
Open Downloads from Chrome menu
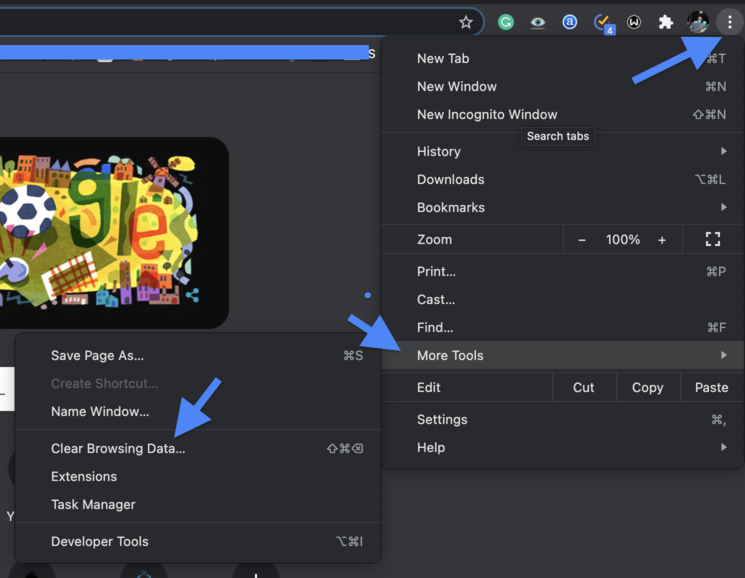(x=563, y=180)
